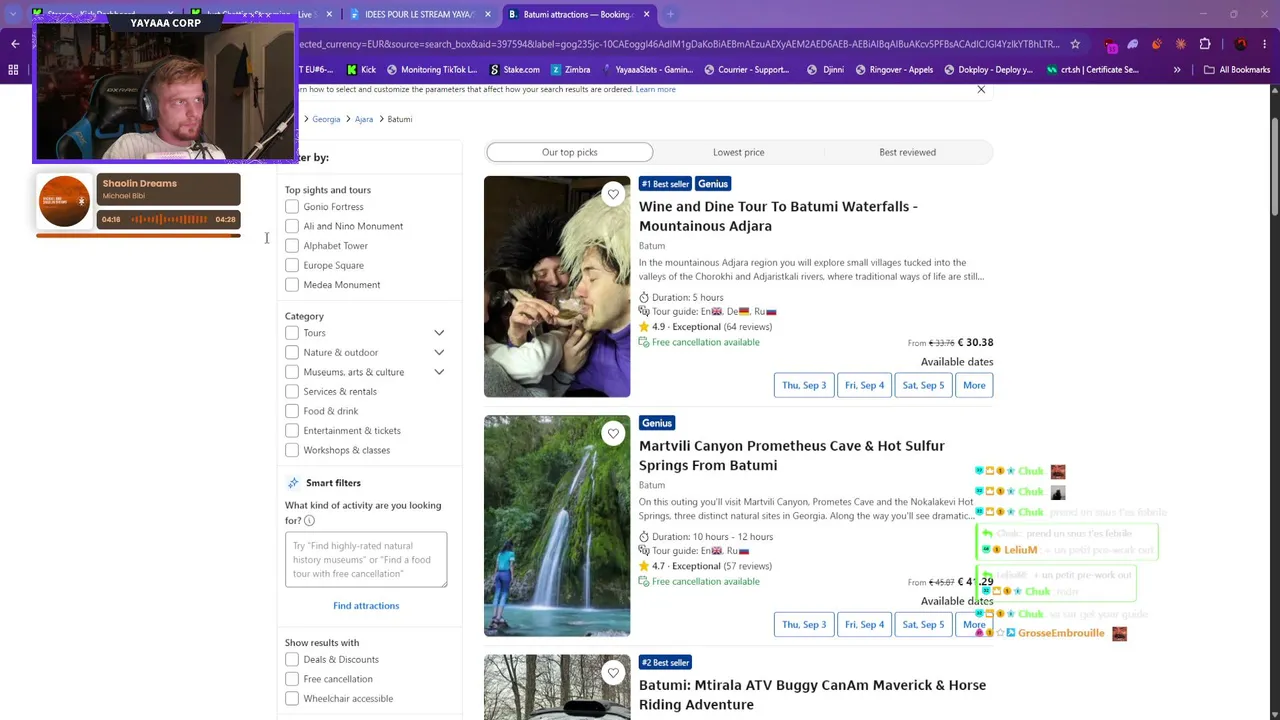Open the Wine and Dine Tour title
This screenshot has width=1280, height=720.
tap(778, 216)
